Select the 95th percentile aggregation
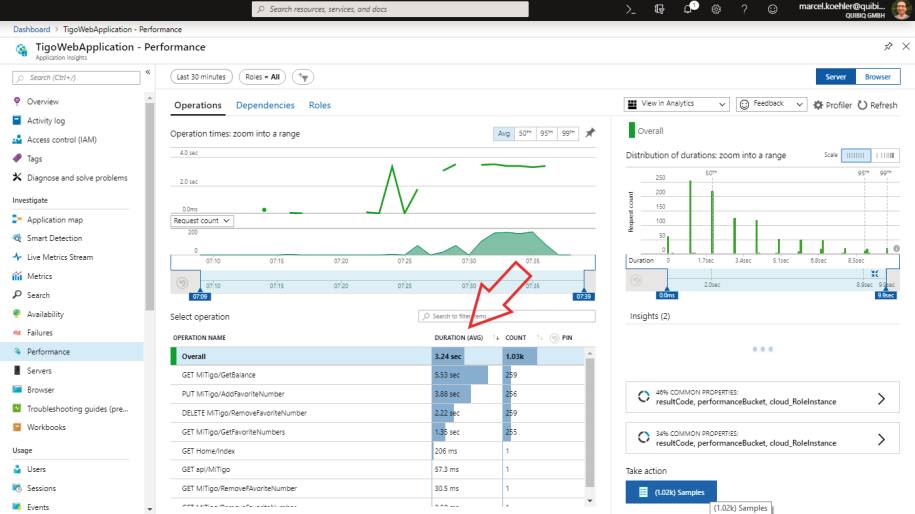The width and height of the screenshot is (915, 514). point(546,134)
